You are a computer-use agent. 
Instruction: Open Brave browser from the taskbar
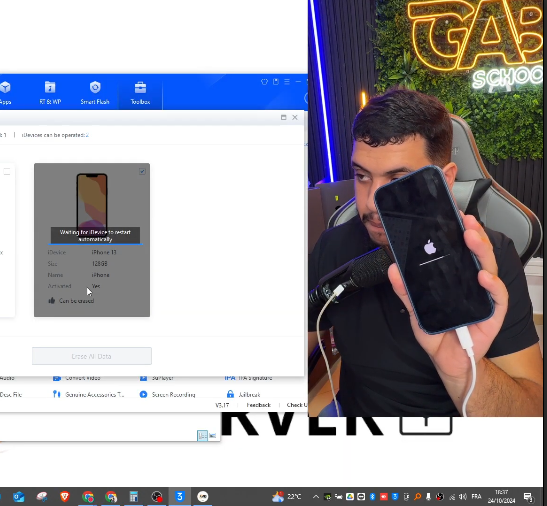pyautogui.click(x=65, y=496)
